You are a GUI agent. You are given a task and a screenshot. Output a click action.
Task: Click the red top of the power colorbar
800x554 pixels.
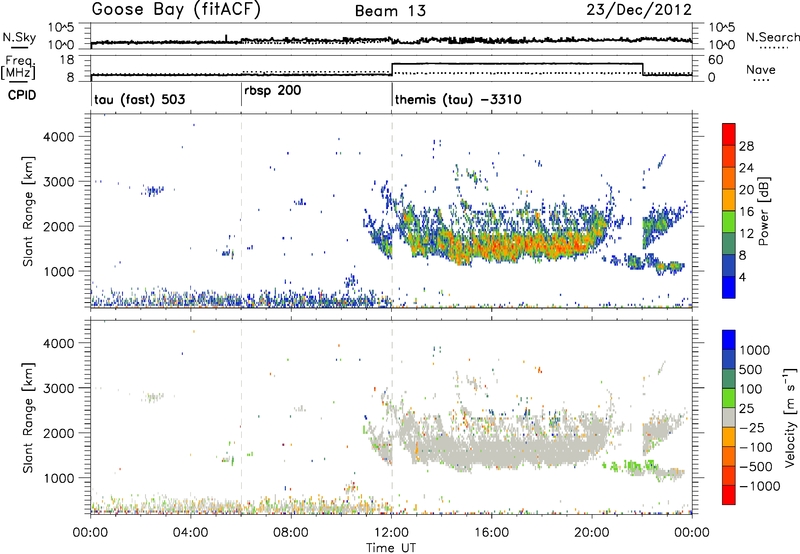(x=729, y=134)
